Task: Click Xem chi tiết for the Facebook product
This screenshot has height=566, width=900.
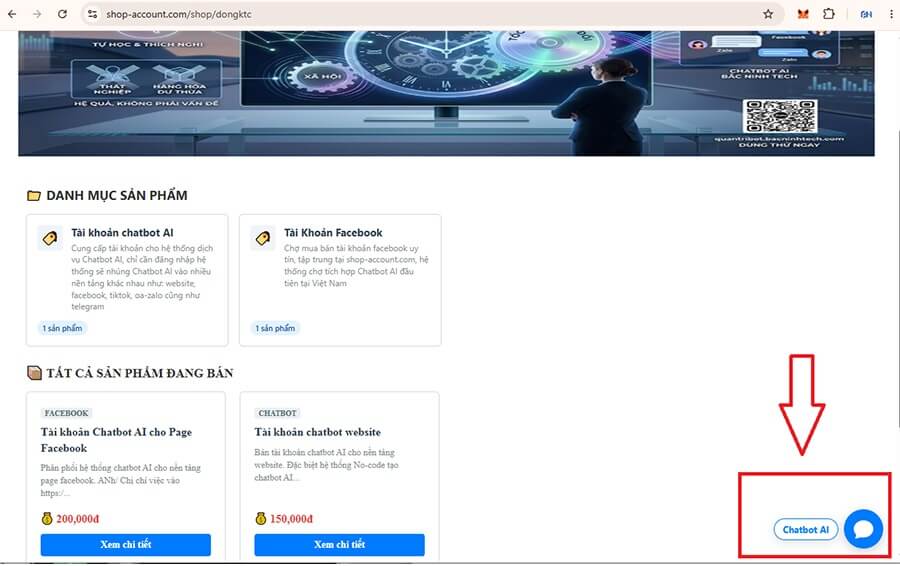Action: click(126, 544)
